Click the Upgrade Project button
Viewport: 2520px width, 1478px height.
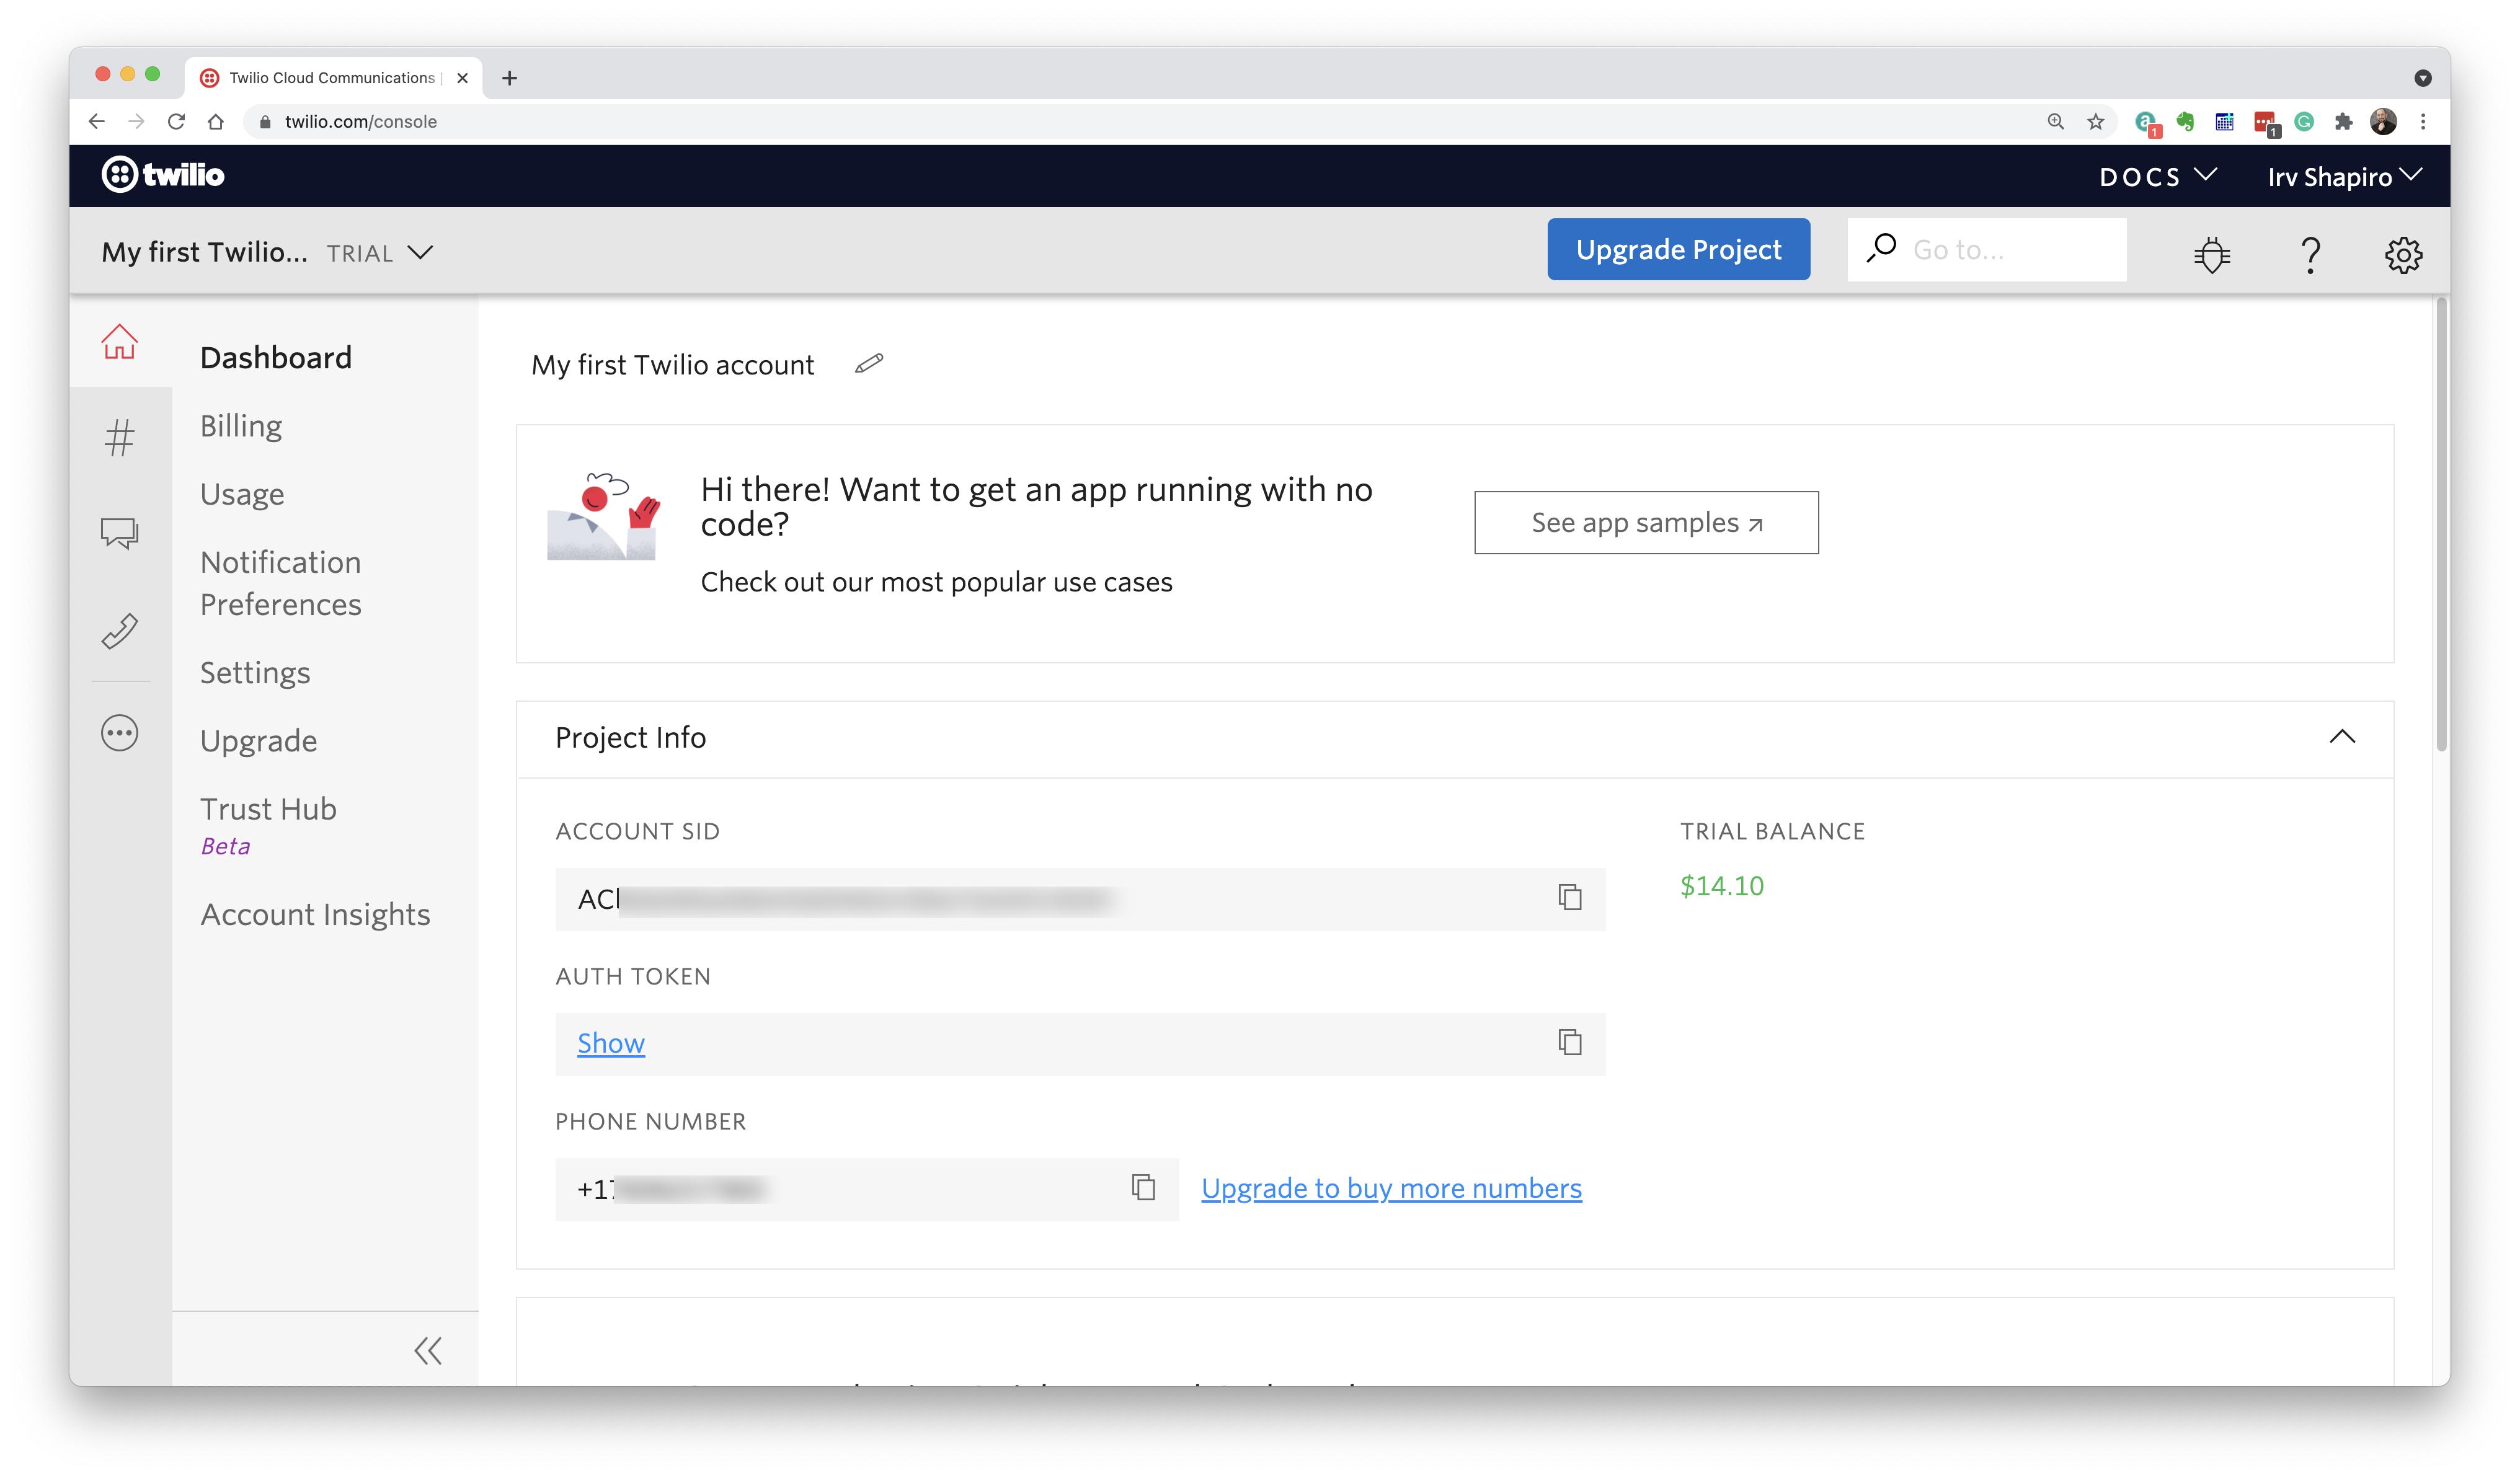pyautogui.click(x=1678, y=249)
